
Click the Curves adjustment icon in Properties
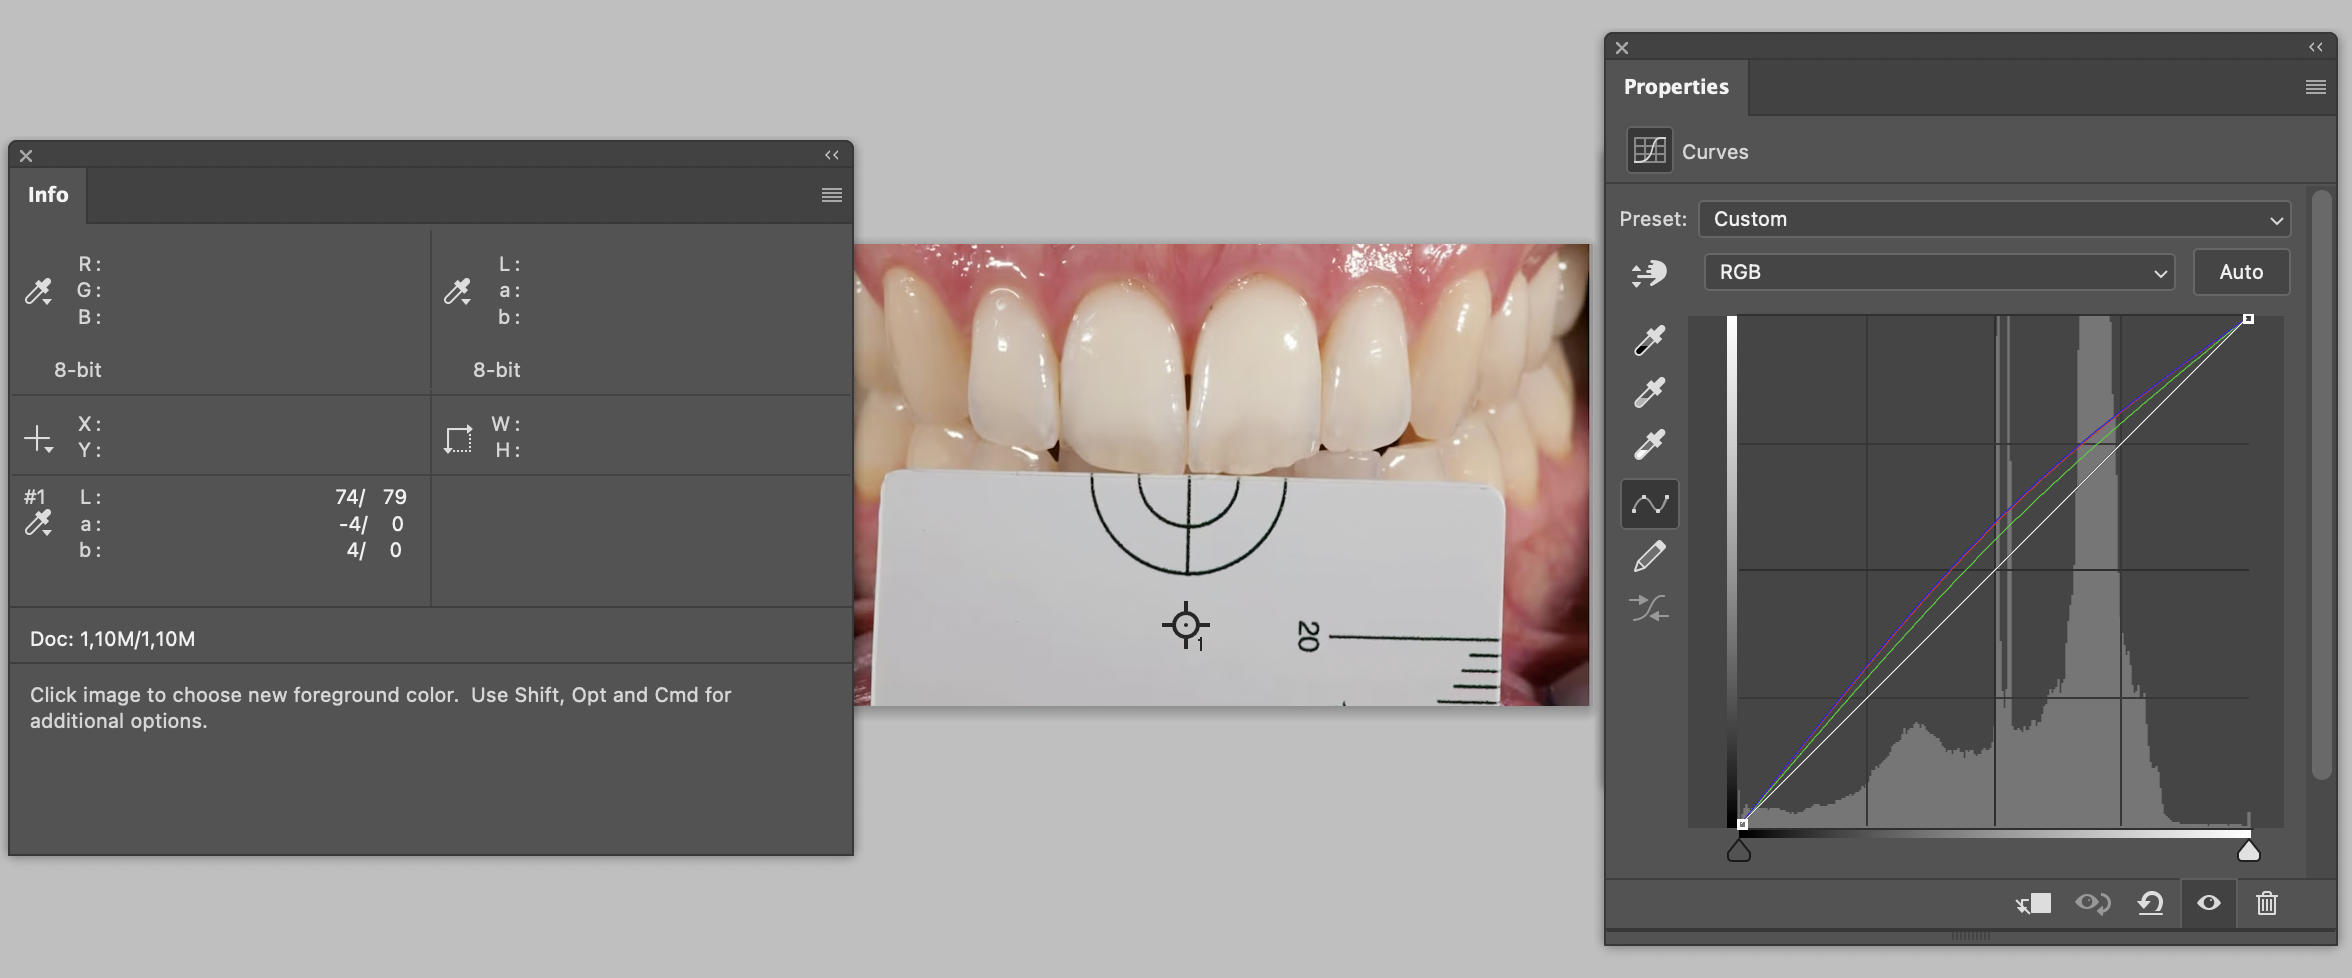point(1649,149)
